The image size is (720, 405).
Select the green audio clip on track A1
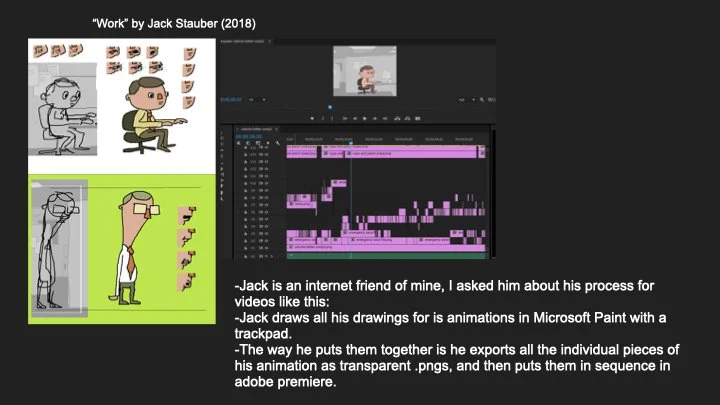tap(386, 256)
